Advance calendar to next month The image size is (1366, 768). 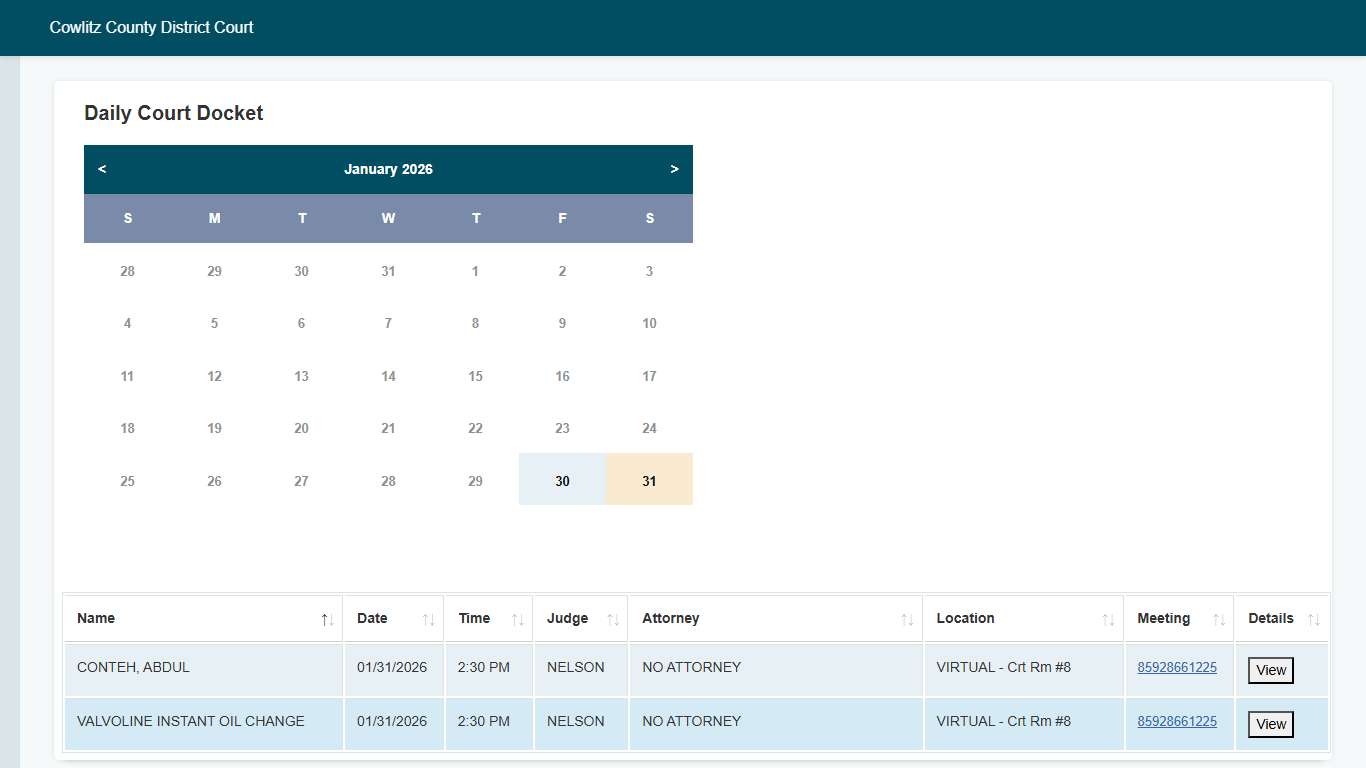coord(674,170)
